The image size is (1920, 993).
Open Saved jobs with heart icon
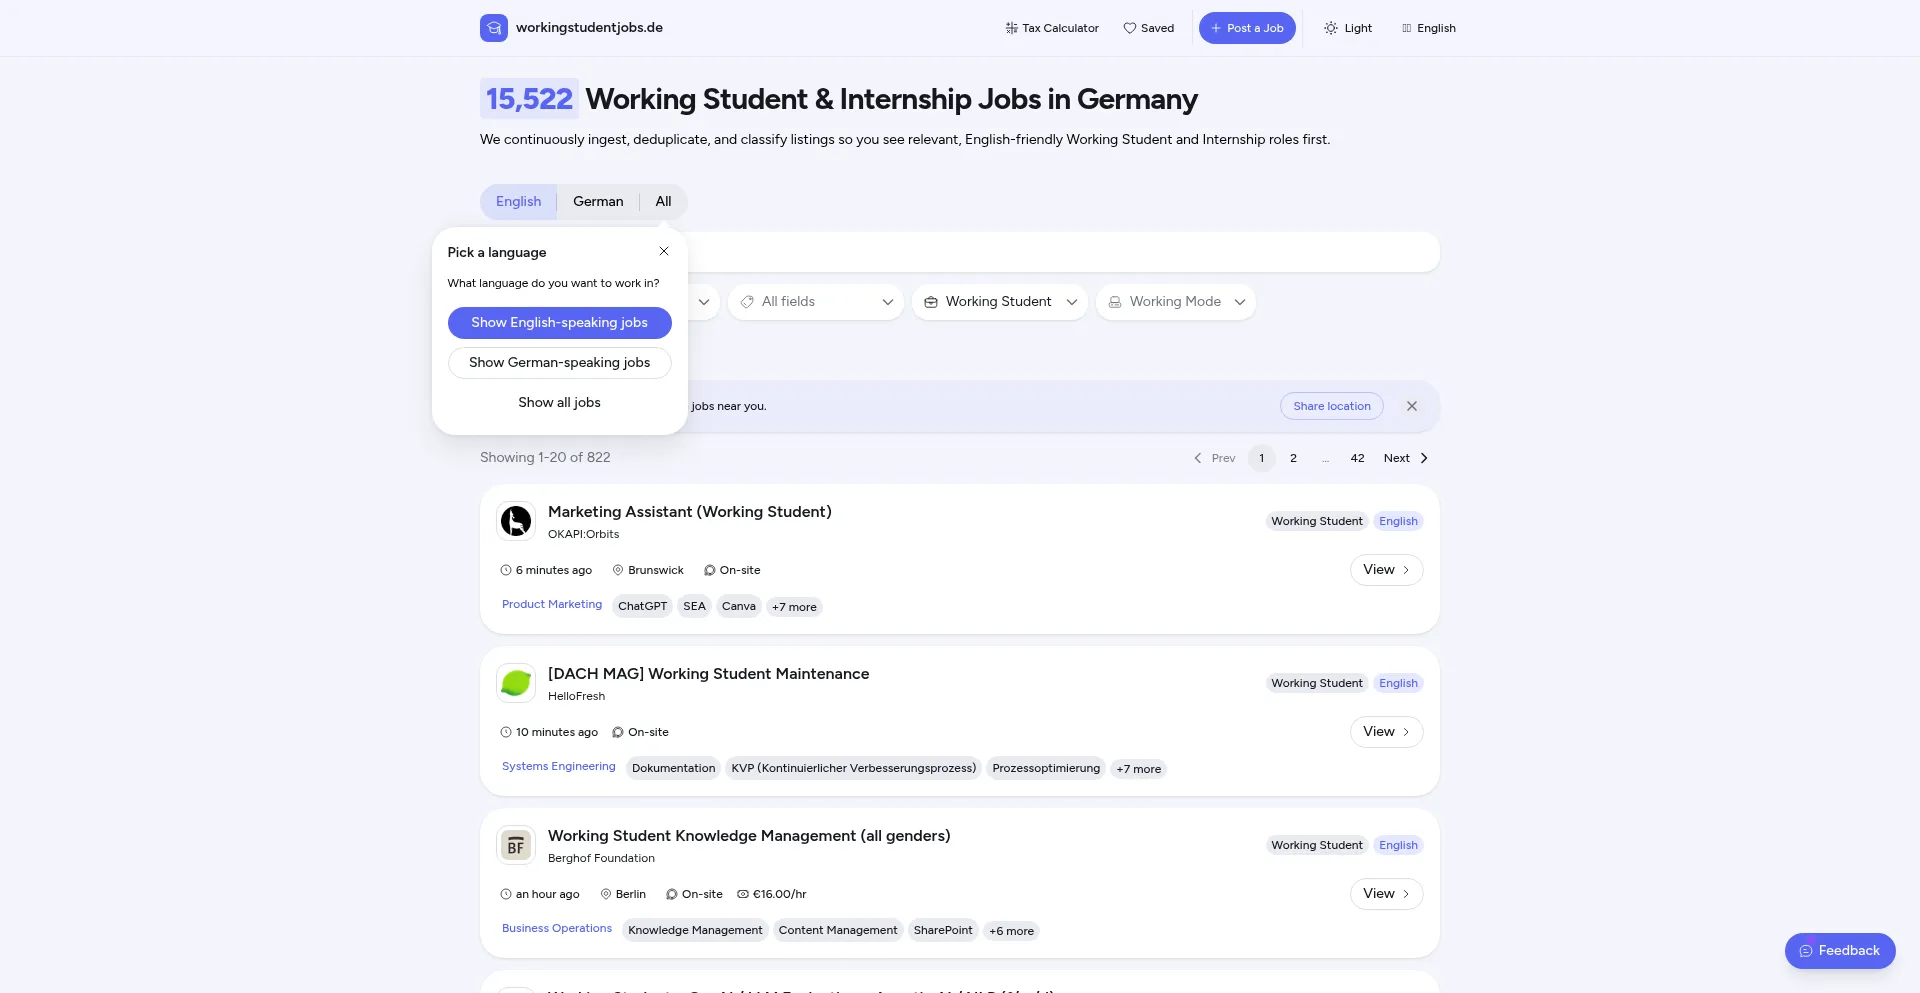(x=1149, y=28)
